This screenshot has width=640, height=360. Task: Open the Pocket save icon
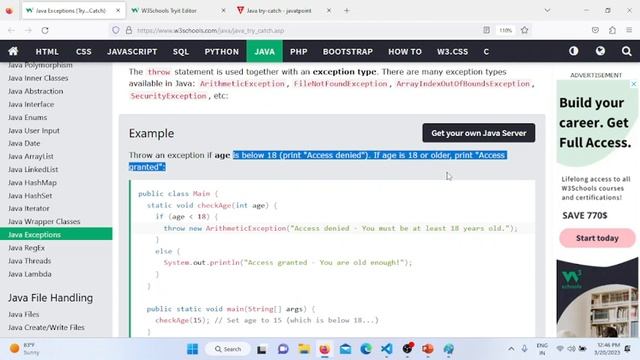tap(596, 30)
